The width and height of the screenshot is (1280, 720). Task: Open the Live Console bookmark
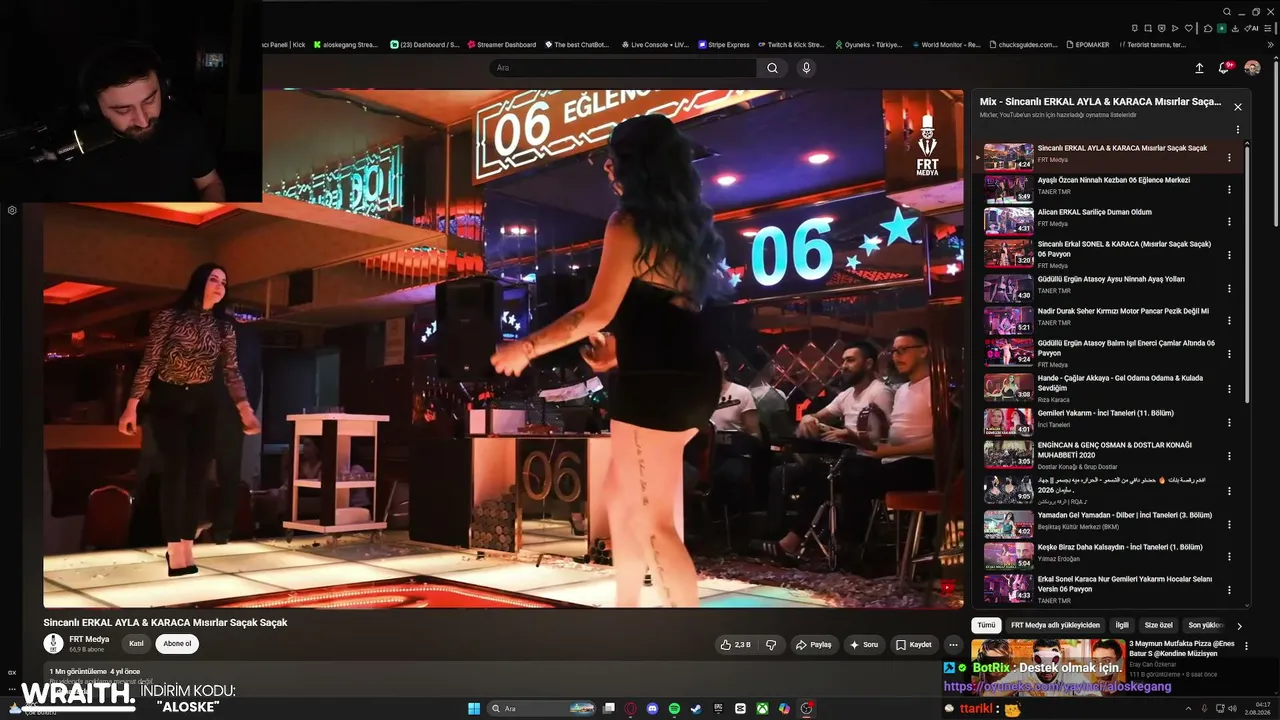pyautogui.click(x=655, y=45)
